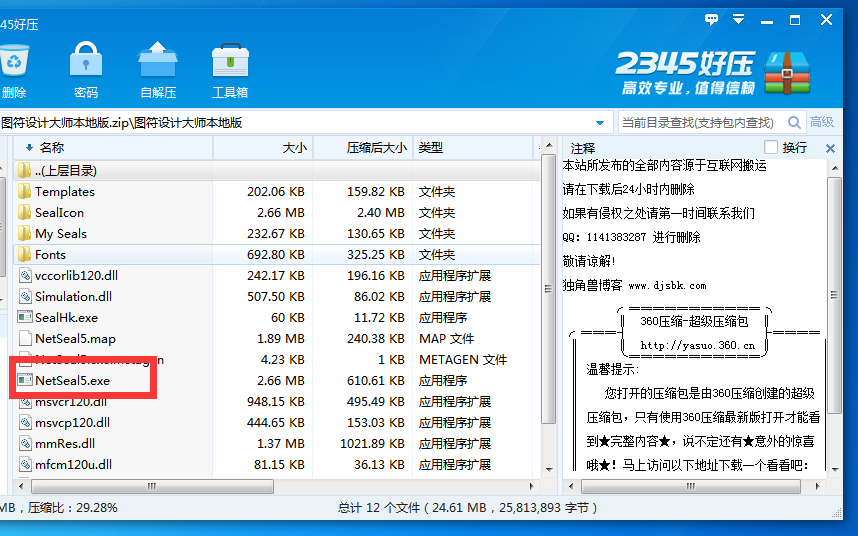Click the 高级 advanced search link

click(822, 122)
